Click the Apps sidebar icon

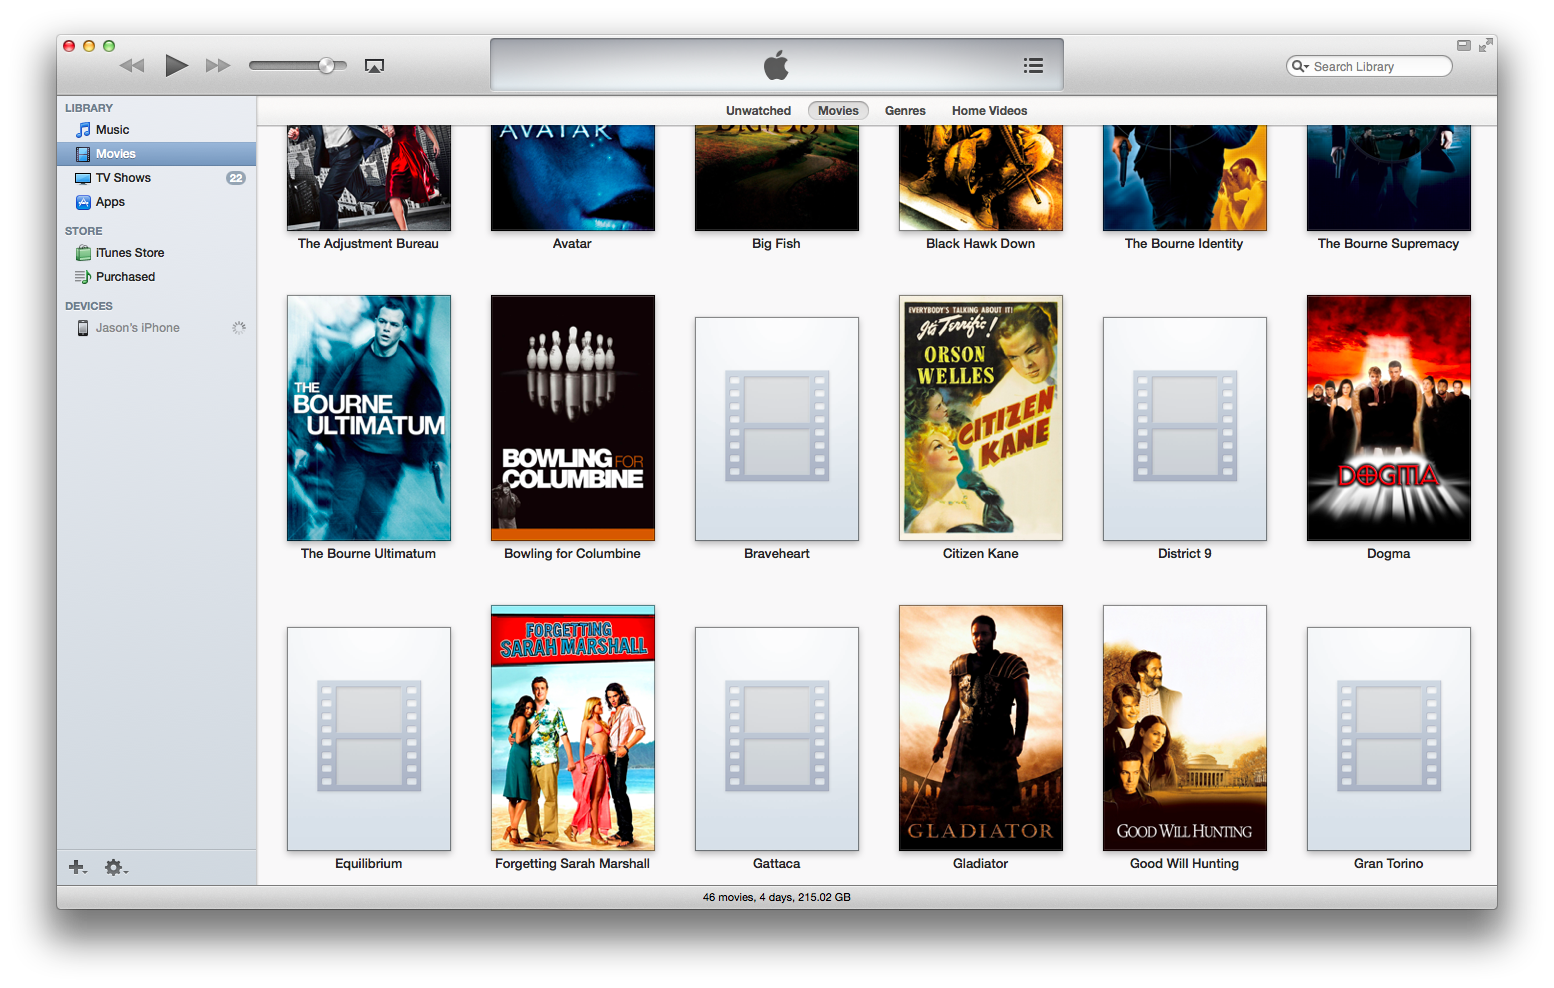pyautogui.click(x=84, y=202)
